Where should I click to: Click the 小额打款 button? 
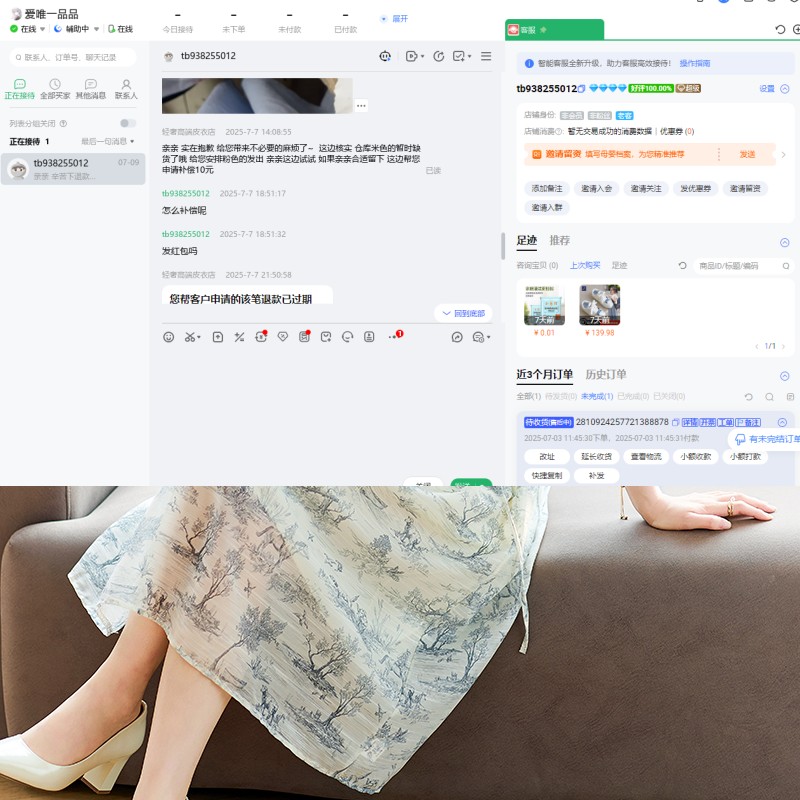(745, 457)
